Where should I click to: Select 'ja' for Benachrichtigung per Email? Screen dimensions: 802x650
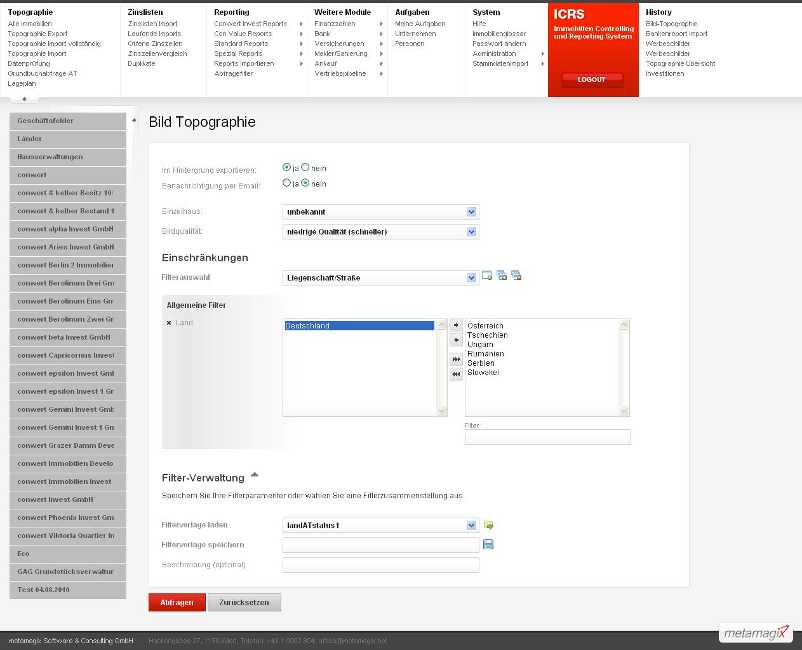(x=286, y=183)
